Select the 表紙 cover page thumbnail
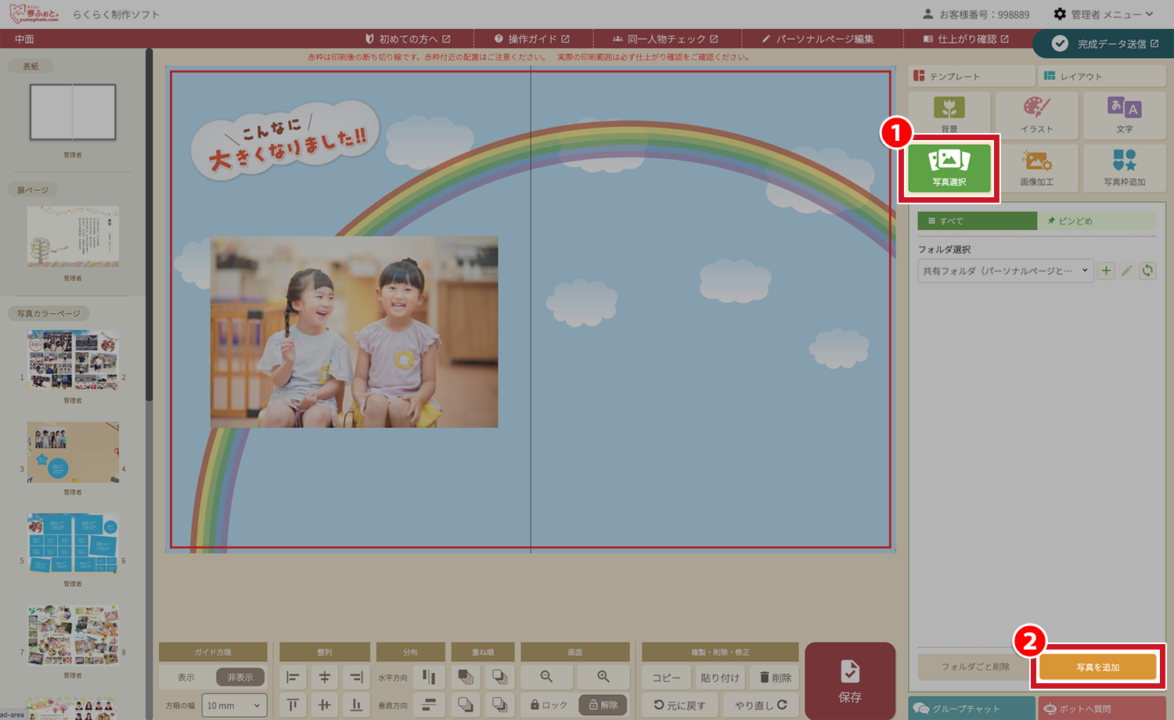Image resolution: width=1174 pixels, height=720 pixels. coord(73,112)
